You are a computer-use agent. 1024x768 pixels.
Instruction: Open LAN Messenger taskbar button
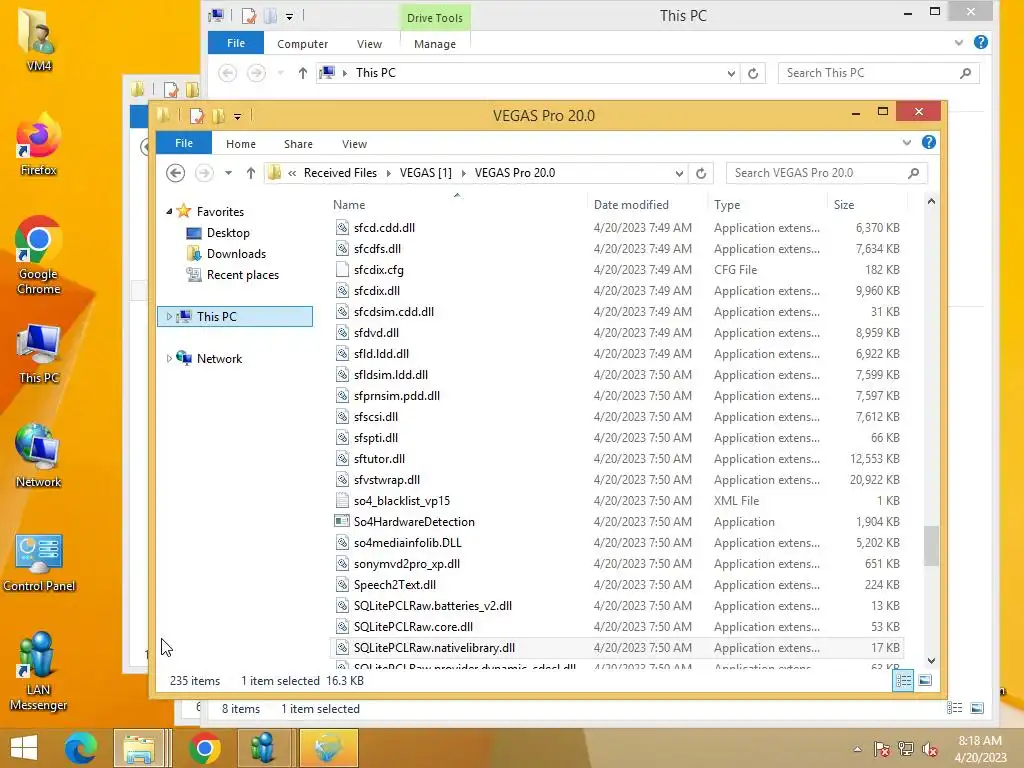[x=263, y=748]
